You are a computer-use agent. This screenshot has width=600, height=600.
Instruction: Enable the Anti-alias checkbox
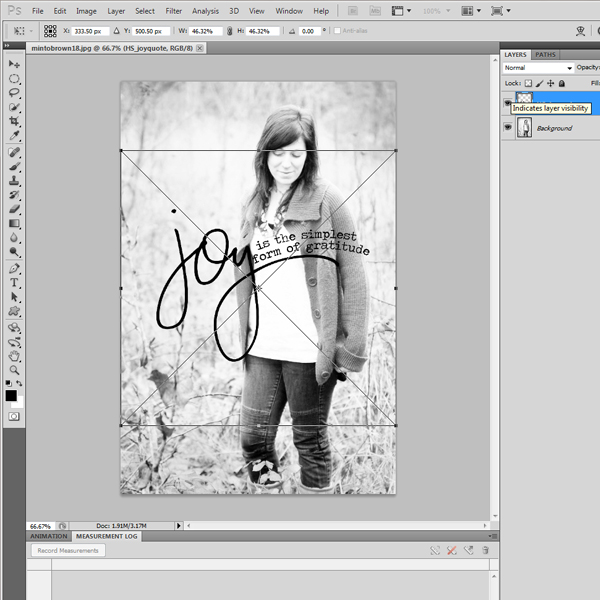(338, 31)
